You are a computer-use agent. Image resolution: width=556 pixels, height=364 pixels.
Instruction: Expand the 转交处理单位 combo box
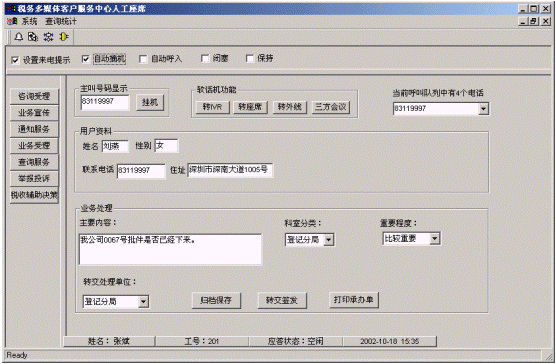pos(143,302)
